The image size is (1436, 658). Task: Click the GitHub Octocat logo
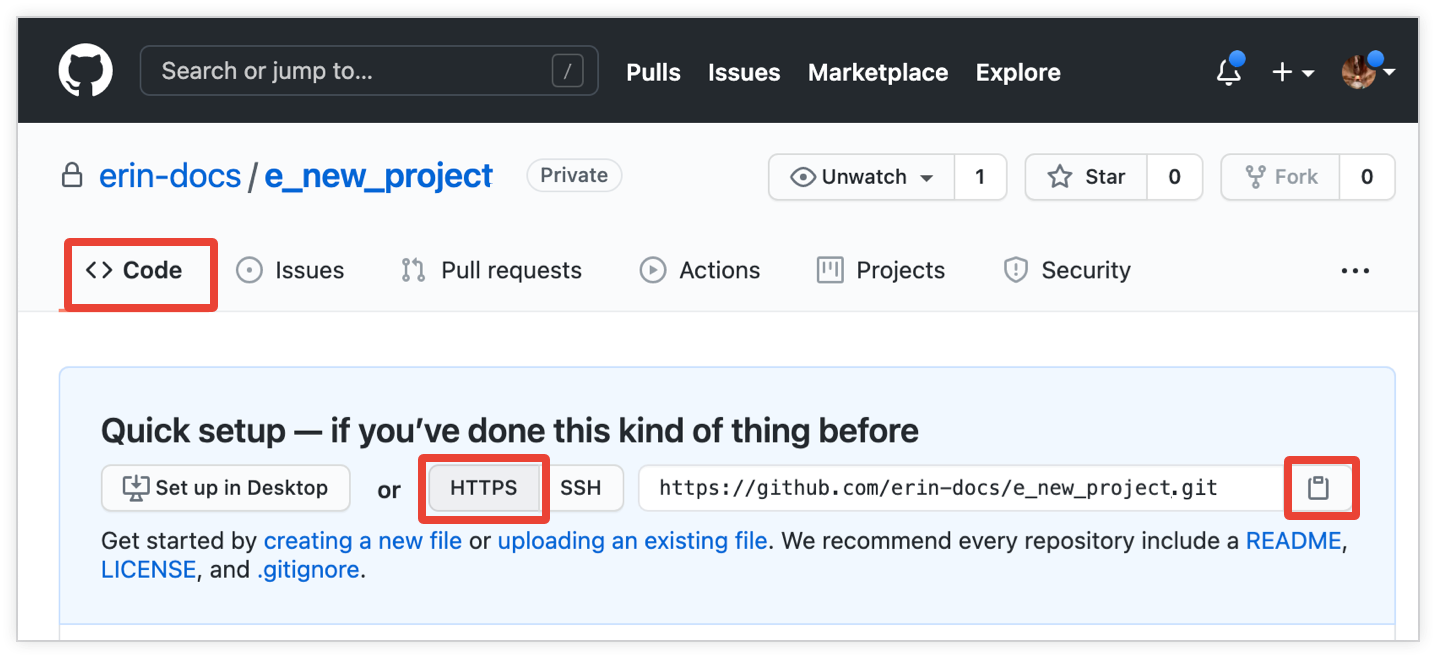(86, 71)
